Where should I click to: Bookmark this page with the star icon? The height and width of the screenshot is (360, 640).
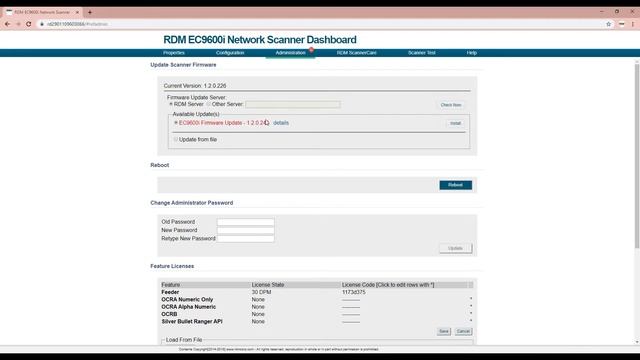tap(609, 24)
